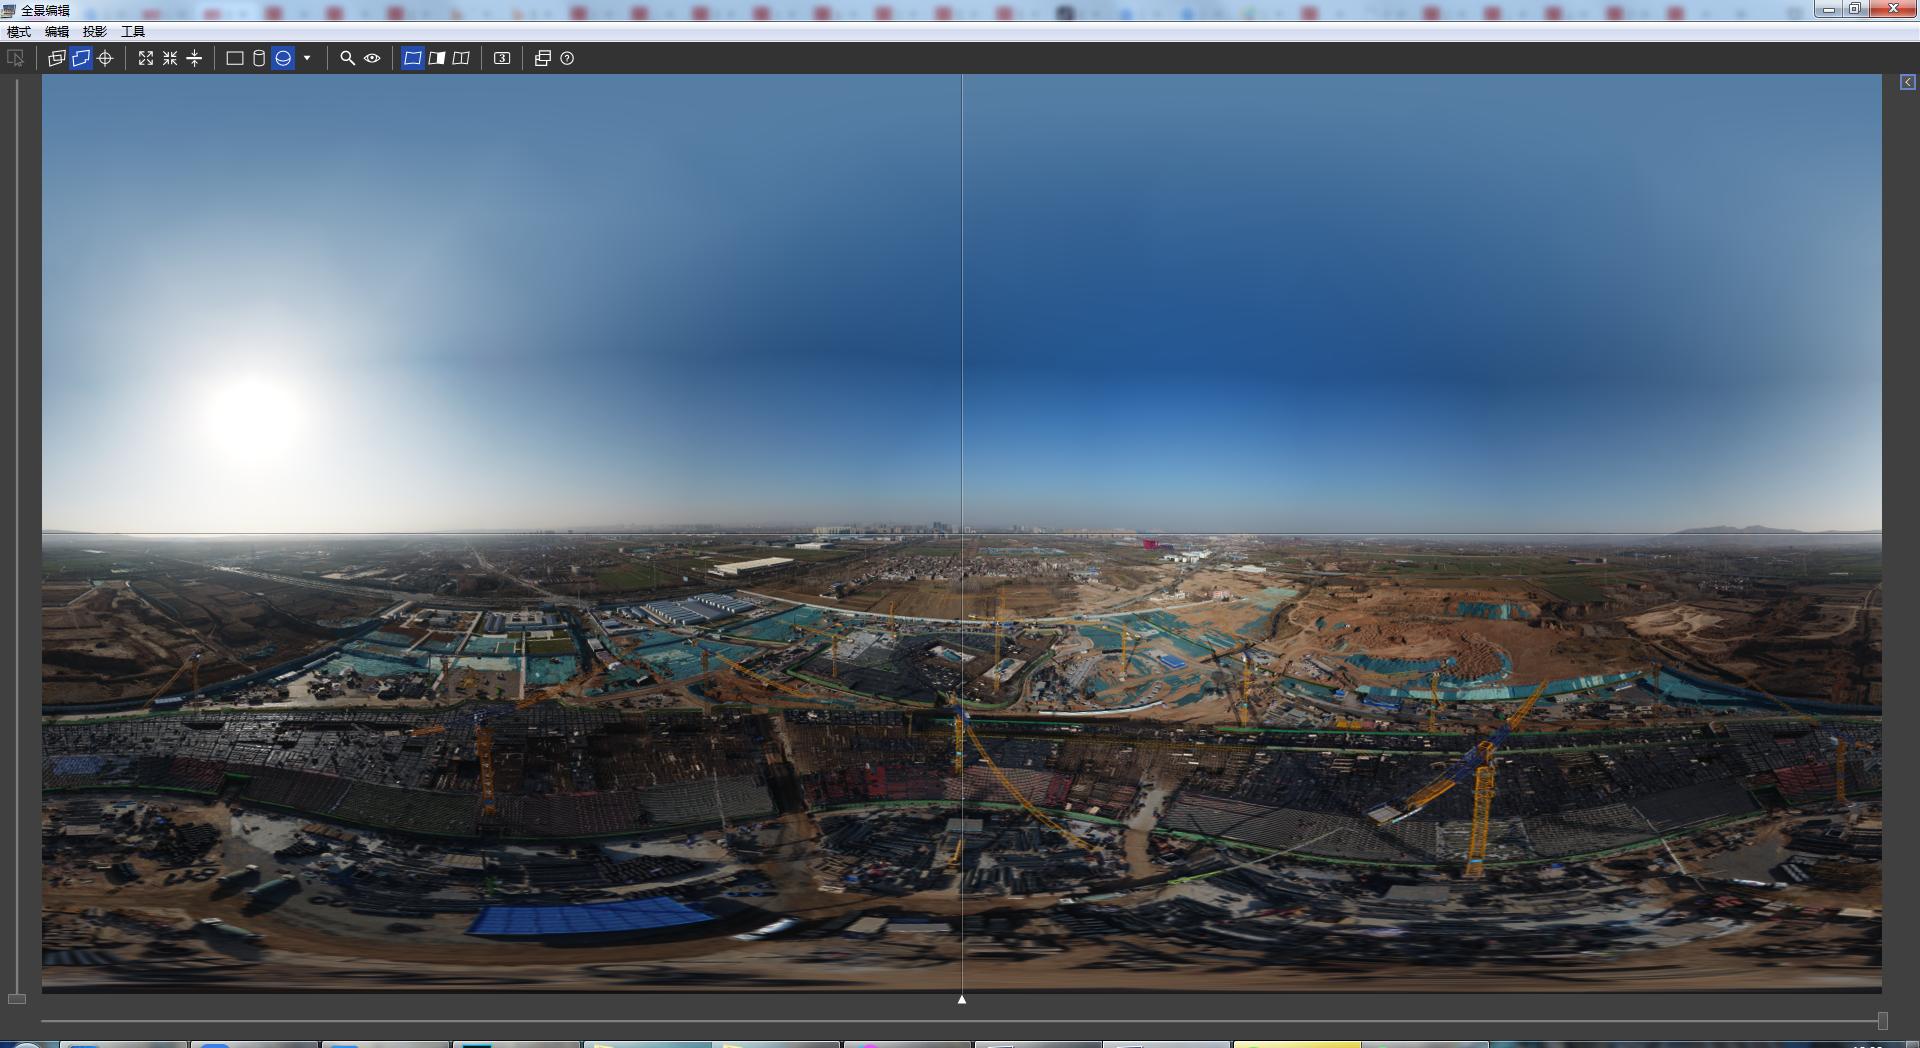Select the edit individual images mode icon

pos(57,58)
